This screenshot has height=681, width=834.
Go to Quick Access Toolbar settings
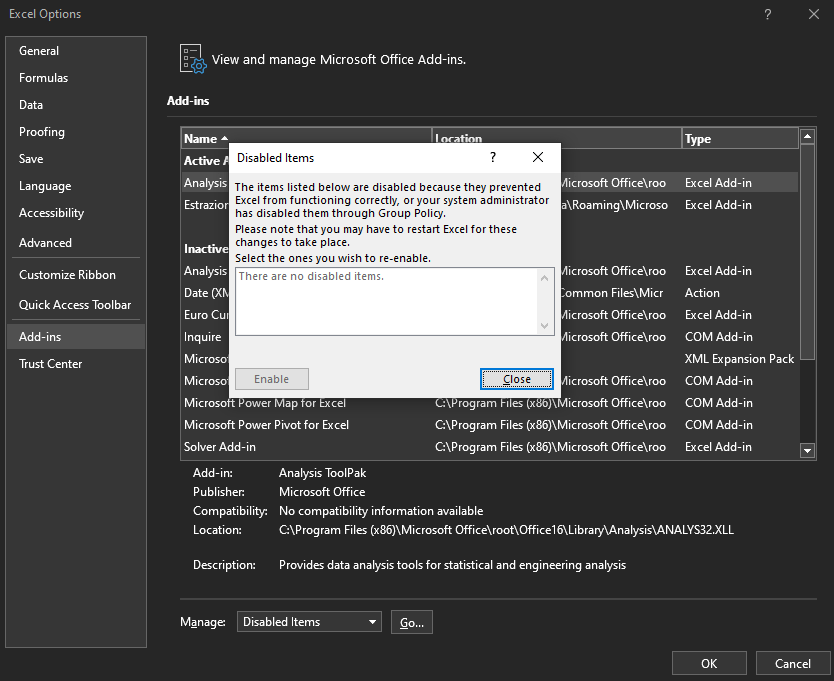[x=75, y=305]
